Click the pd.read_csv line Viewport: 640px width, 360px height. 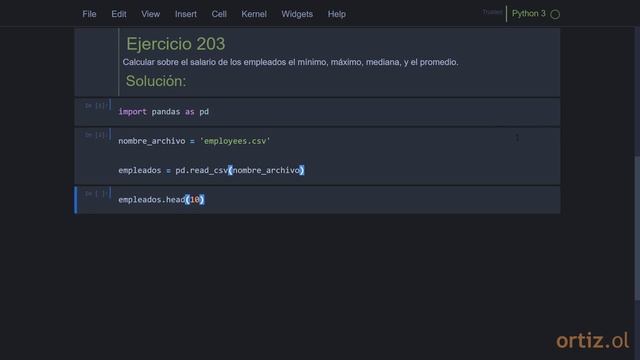[211, 170]
